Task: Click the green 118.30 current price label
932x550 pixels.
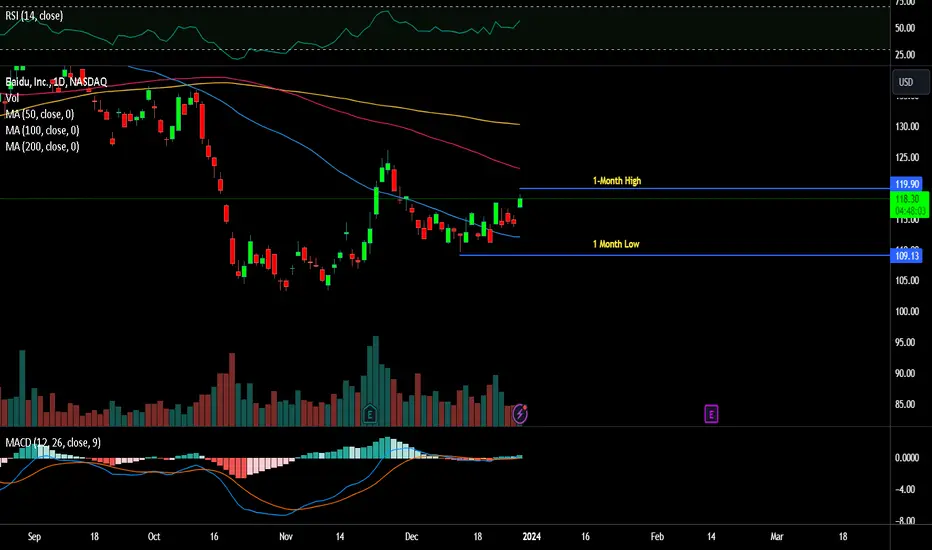Action: pyautogui.click(x=909, y=205)
